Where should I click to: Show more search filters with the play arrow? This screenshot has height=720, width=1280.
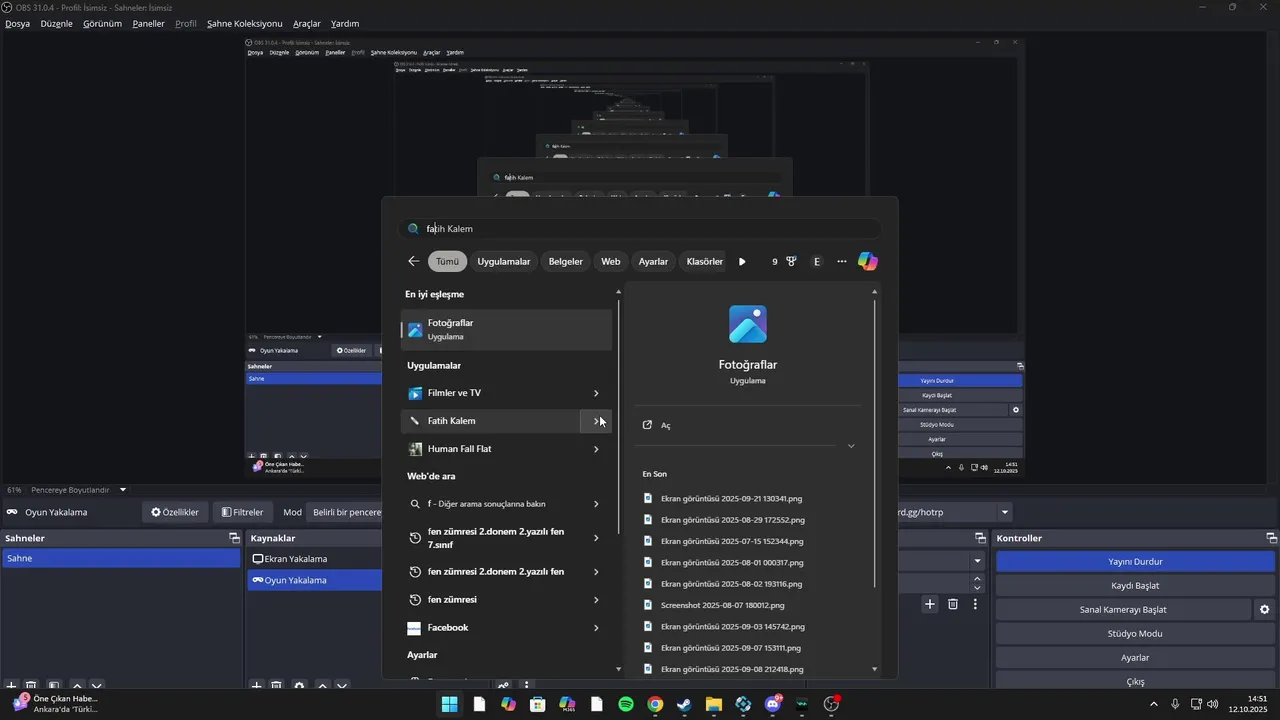pos(742,261)
